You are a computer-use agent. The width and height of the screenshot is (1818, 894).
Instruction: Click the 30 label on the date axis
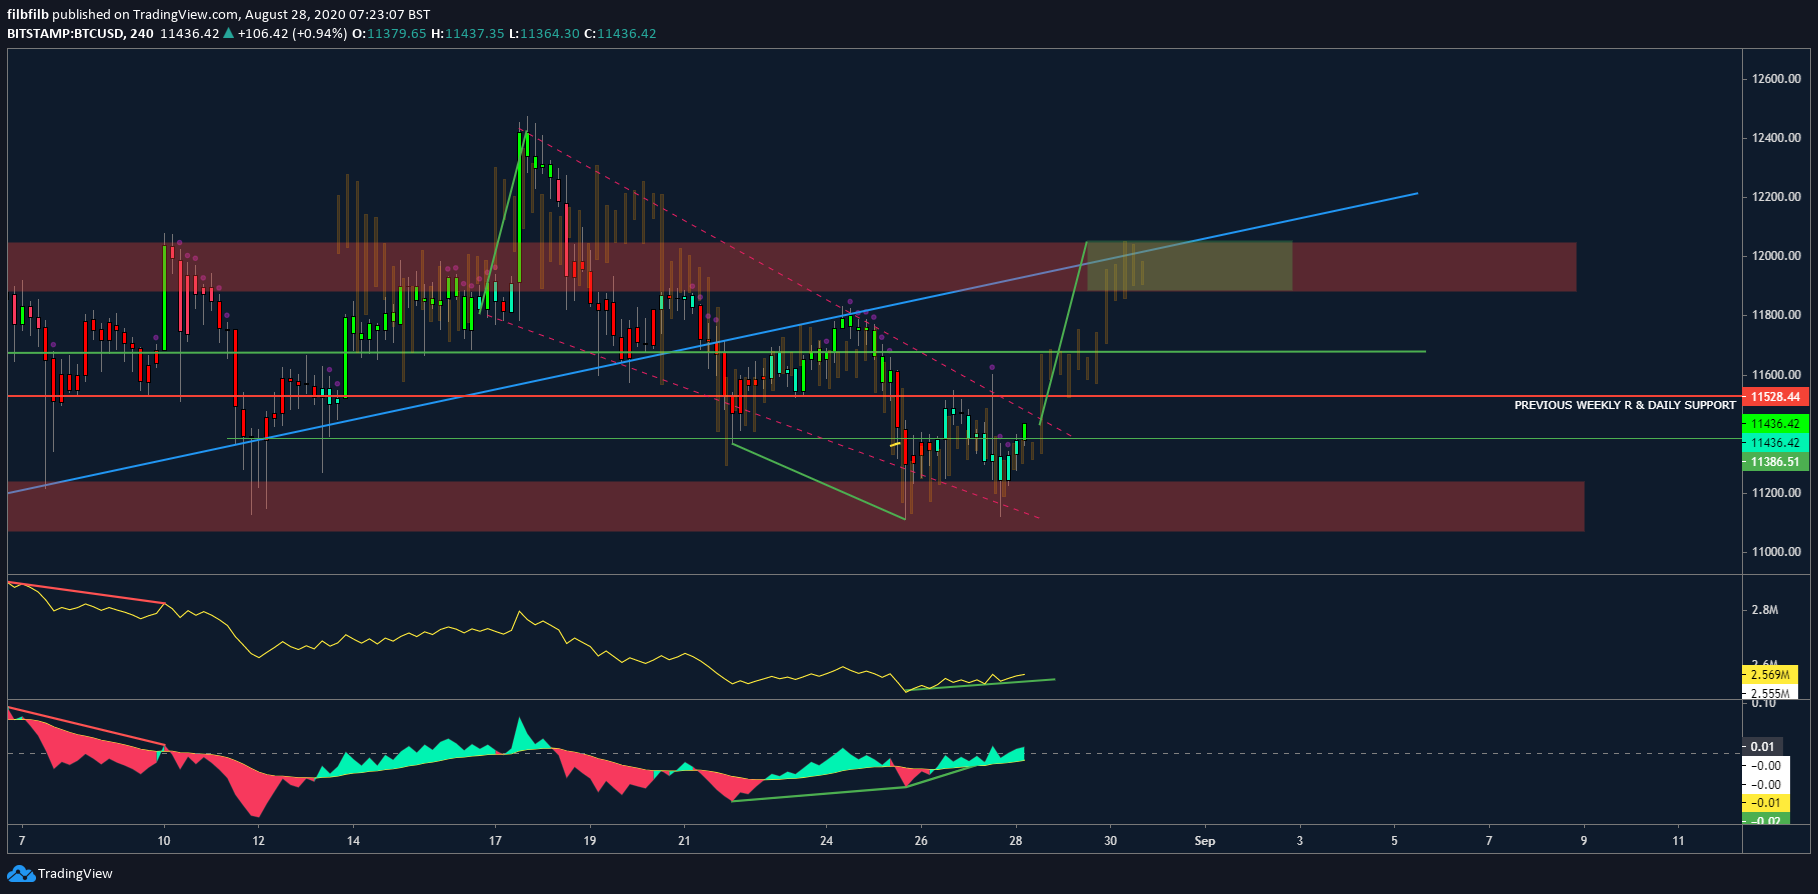[1110, 841]
